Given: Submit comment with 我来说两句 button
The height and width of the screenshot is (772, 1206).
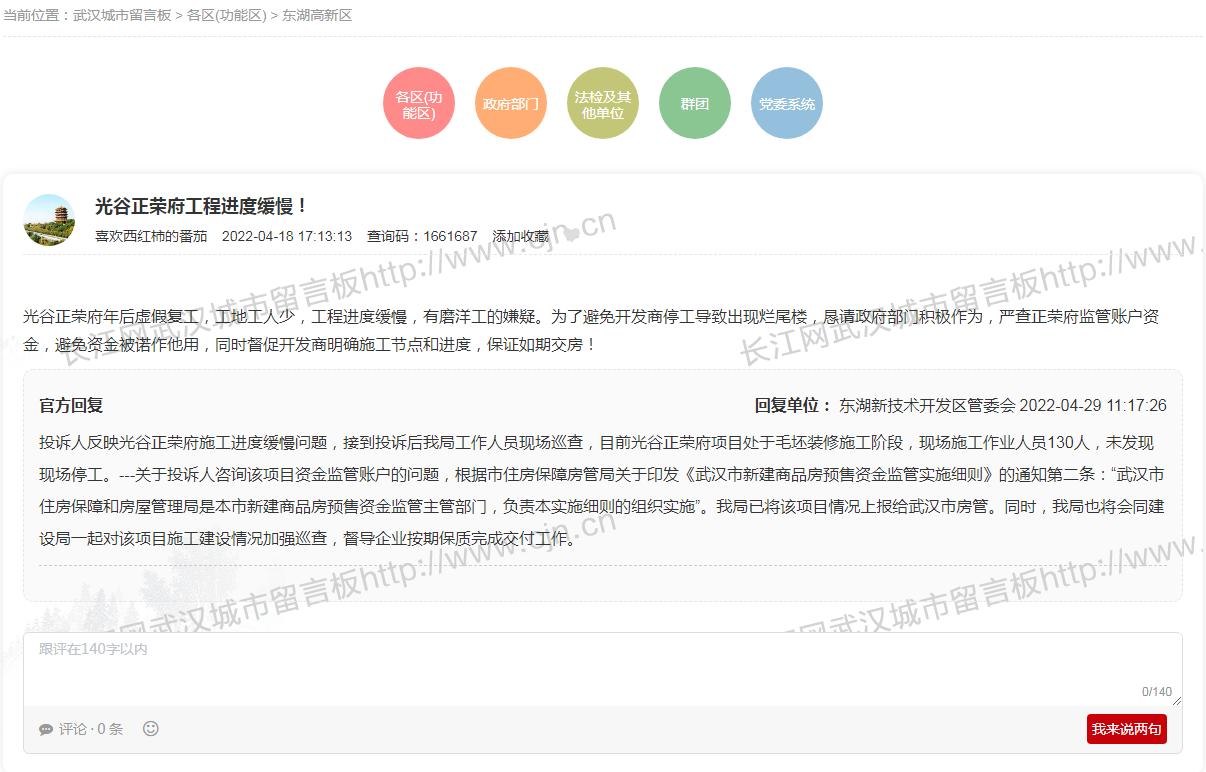Looking at the screenshot, I should 1126,729.
